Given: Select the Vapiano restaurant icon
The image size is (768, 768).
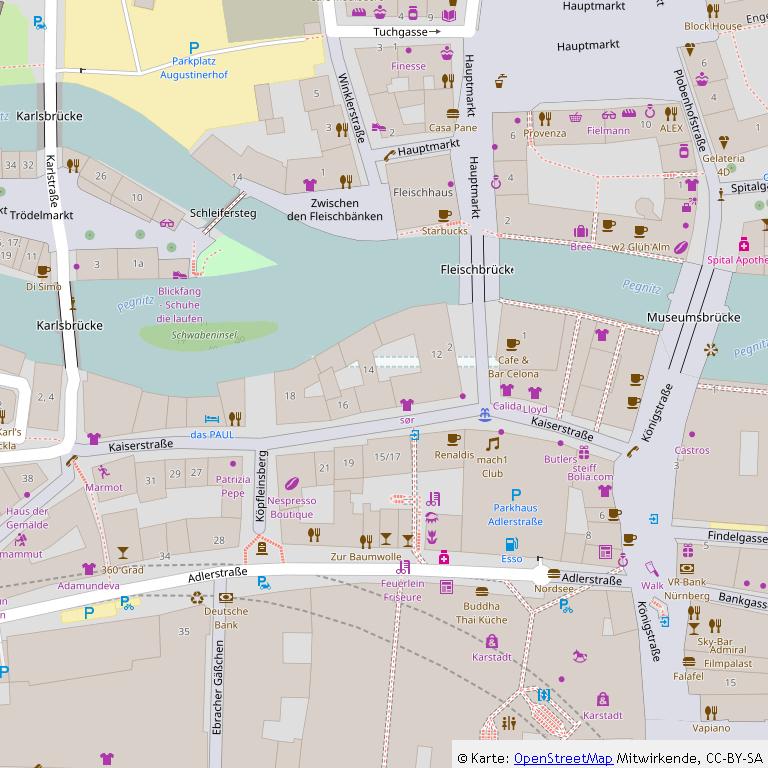Looking at the screenshot, I should click(711, 712).
